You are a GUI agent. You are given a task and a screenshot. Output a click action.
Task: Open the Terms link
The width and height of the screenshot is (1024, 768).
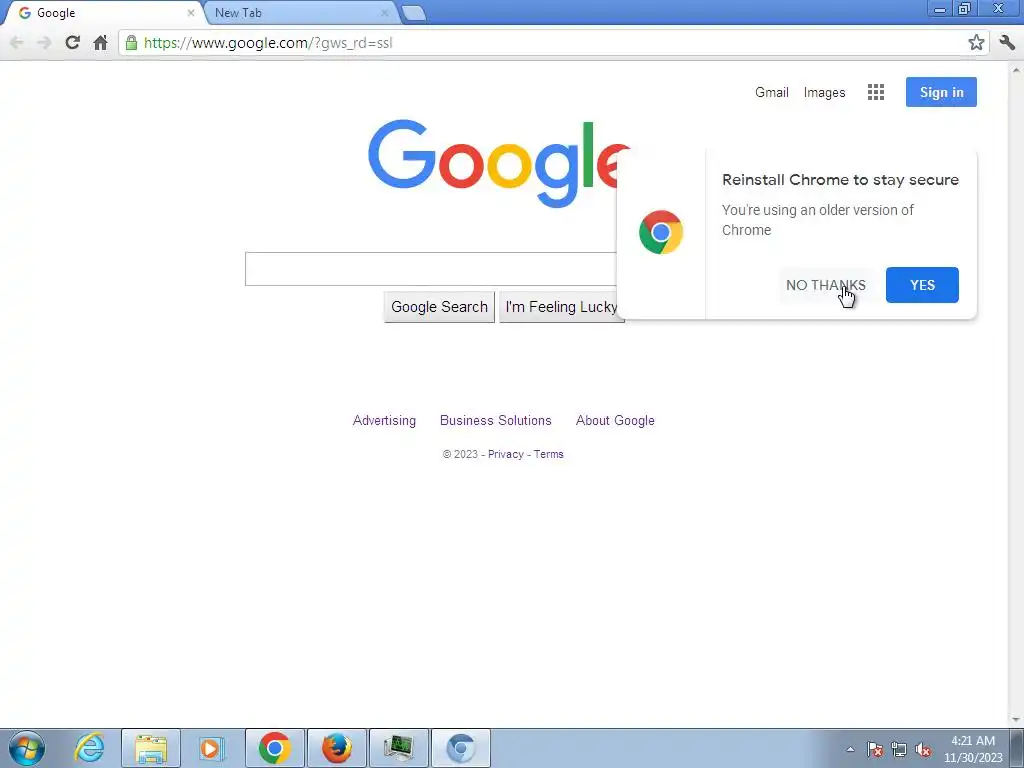[x=549, y=455]
